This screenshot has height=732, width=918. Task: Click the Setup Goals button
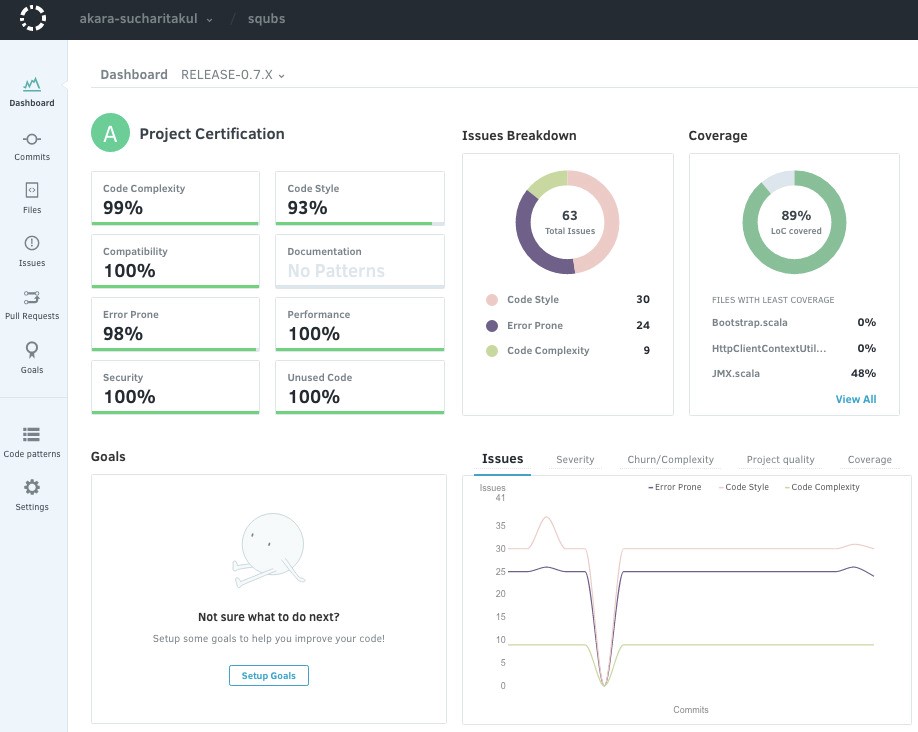pos(269,676)
